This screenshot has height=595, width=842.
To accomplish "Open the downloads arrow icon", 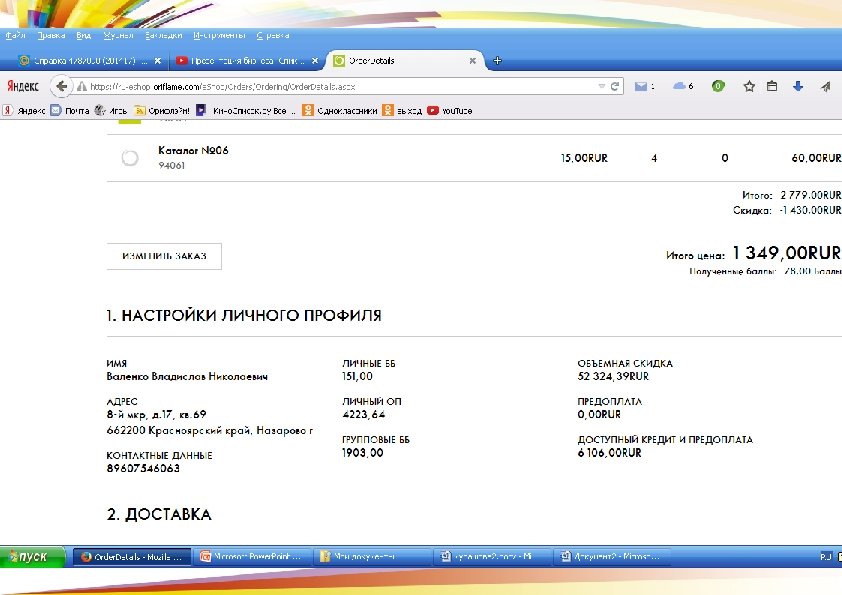I will click(798, 86).
